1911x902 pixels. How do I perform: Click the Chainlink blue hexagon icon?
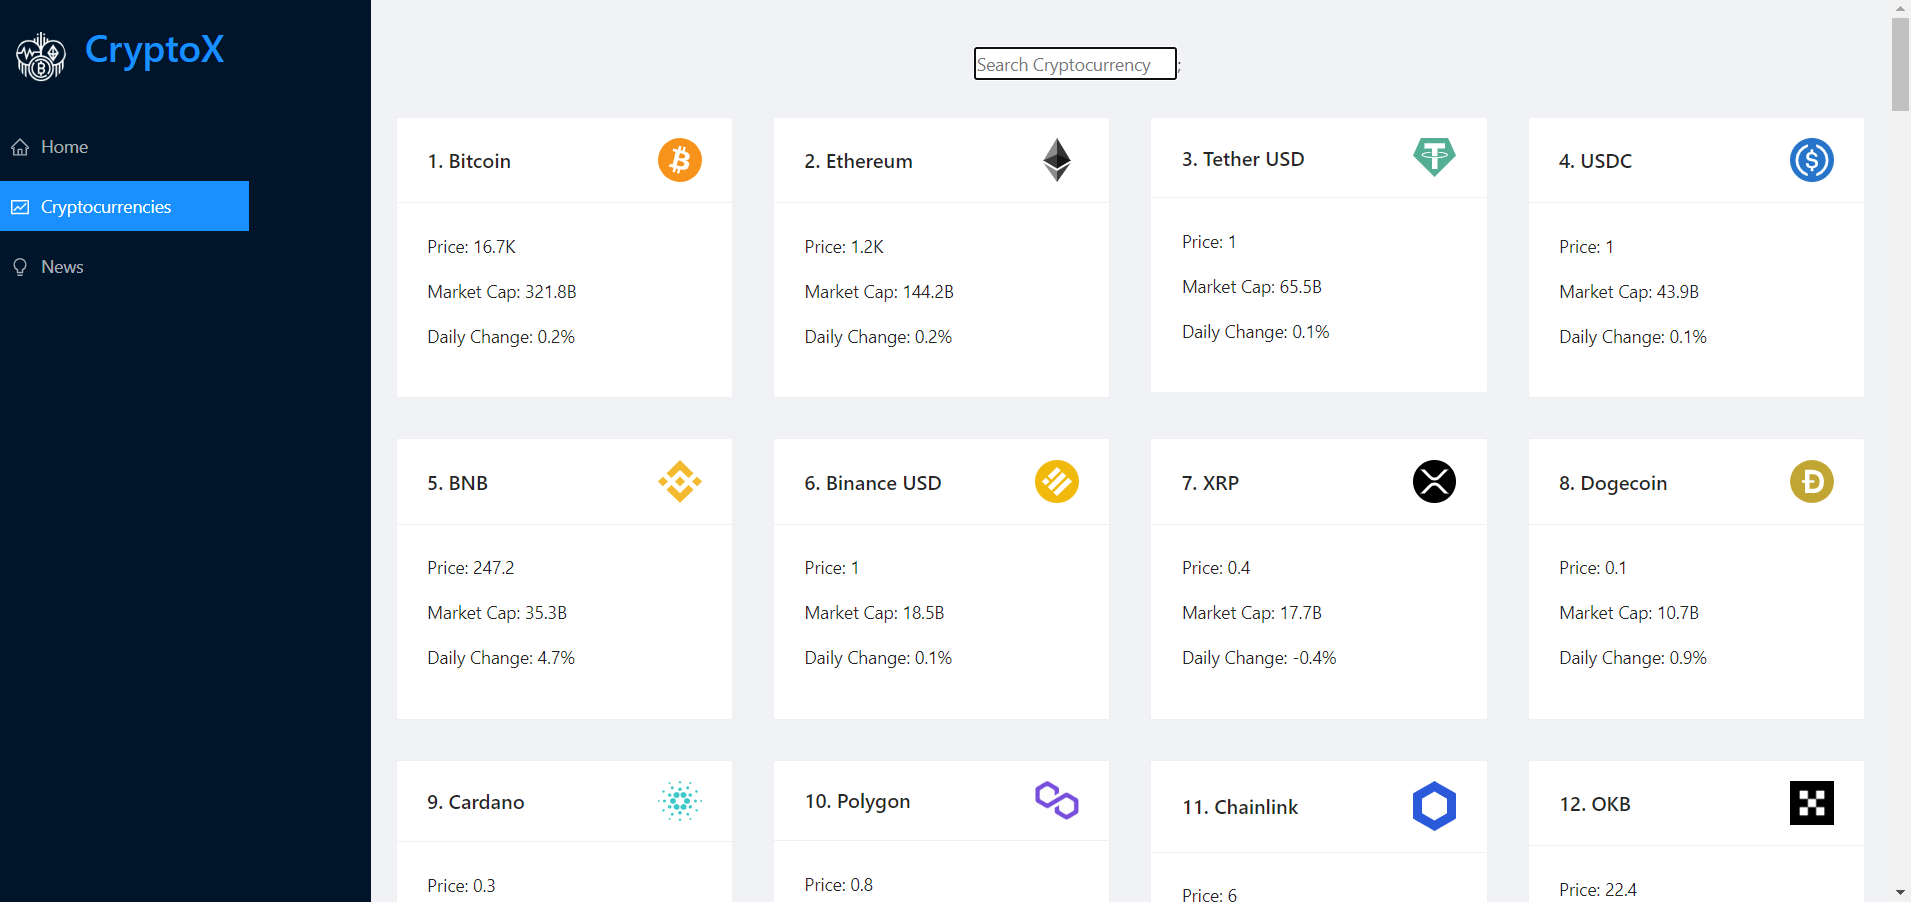(1434, 806)
